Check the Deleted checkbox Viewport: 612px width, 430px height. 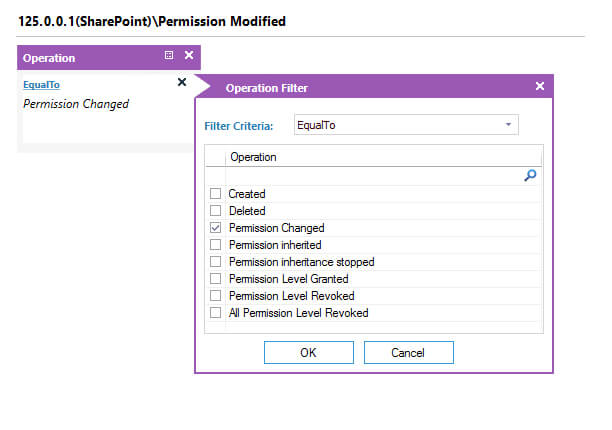point(215,211)
